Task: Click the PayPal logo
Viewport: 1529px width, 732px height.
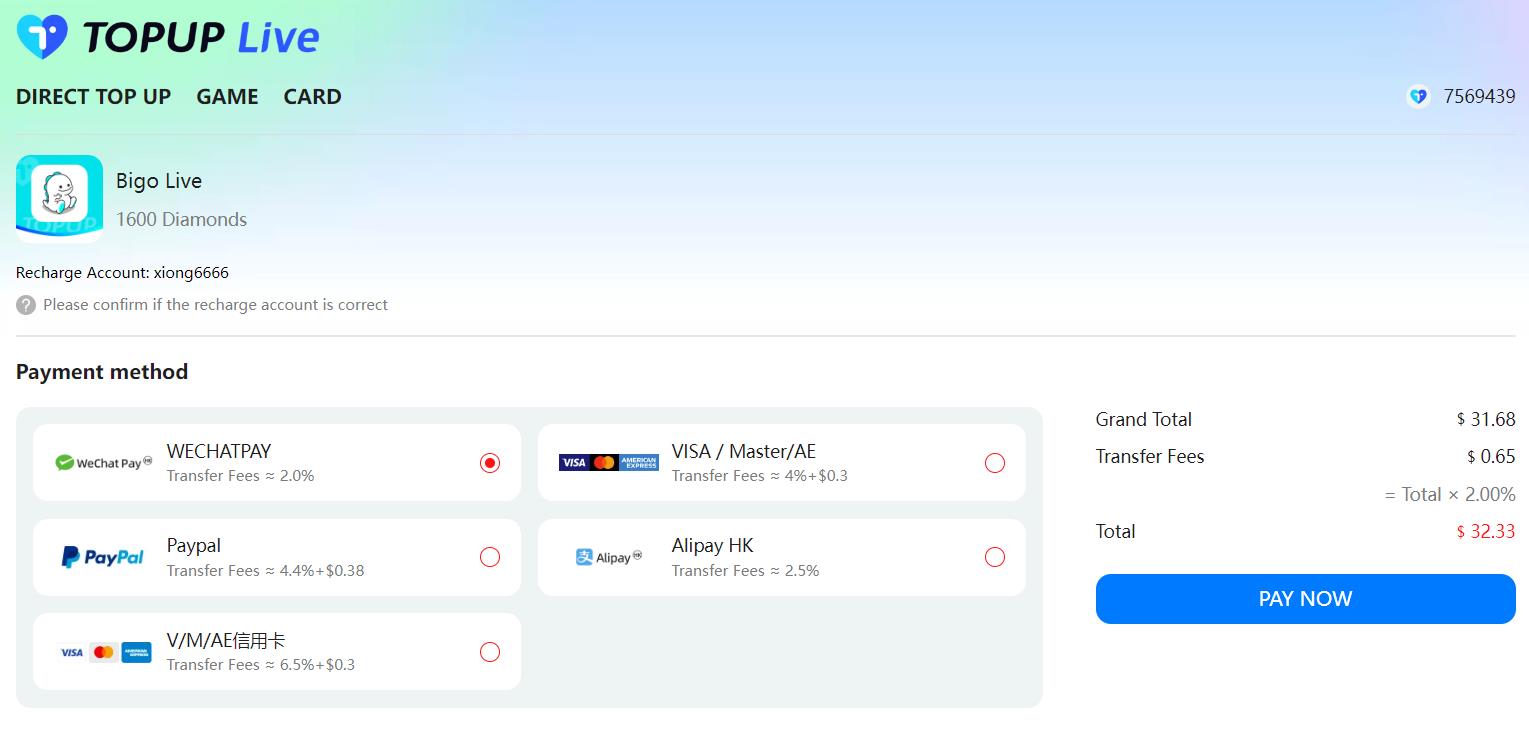Action: point(103,557)
